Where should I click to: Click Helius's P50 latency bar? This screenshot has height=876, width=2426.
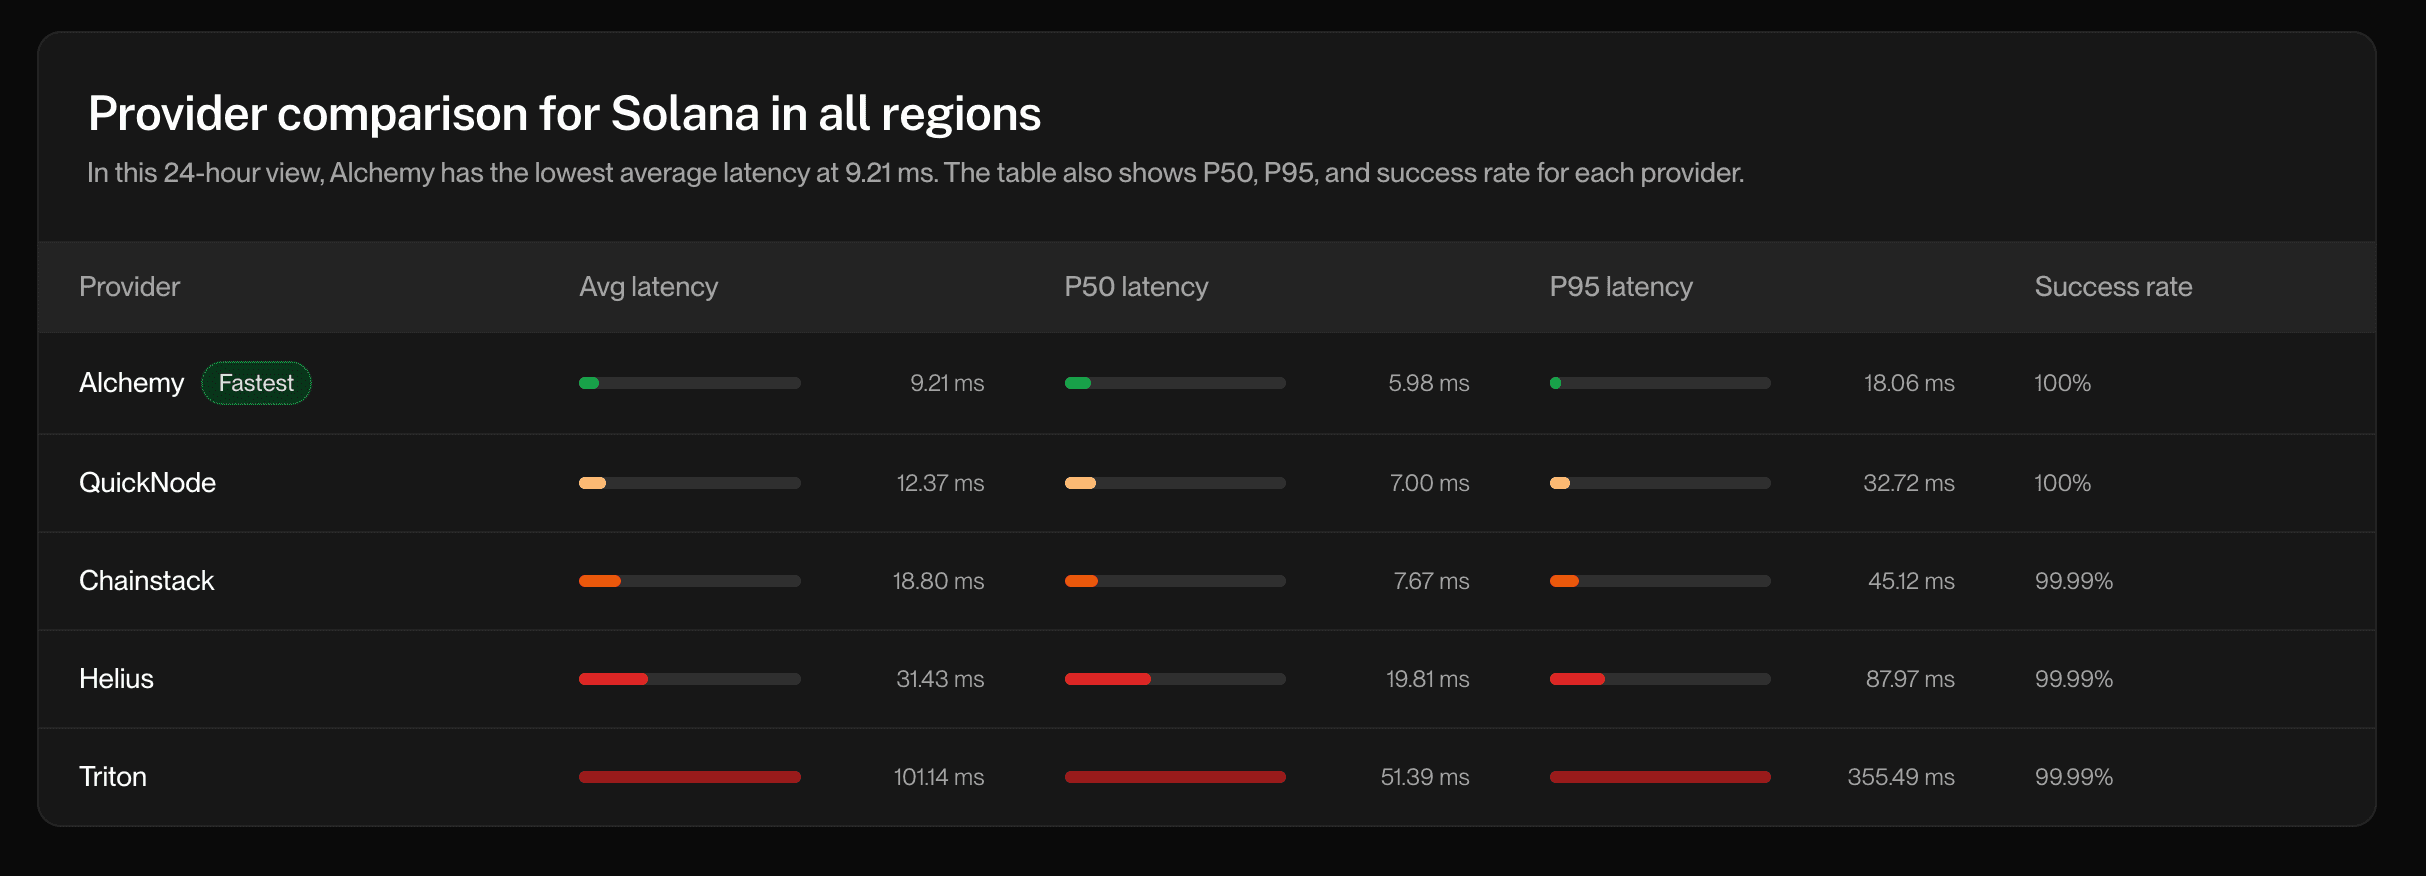point(1175,679)
